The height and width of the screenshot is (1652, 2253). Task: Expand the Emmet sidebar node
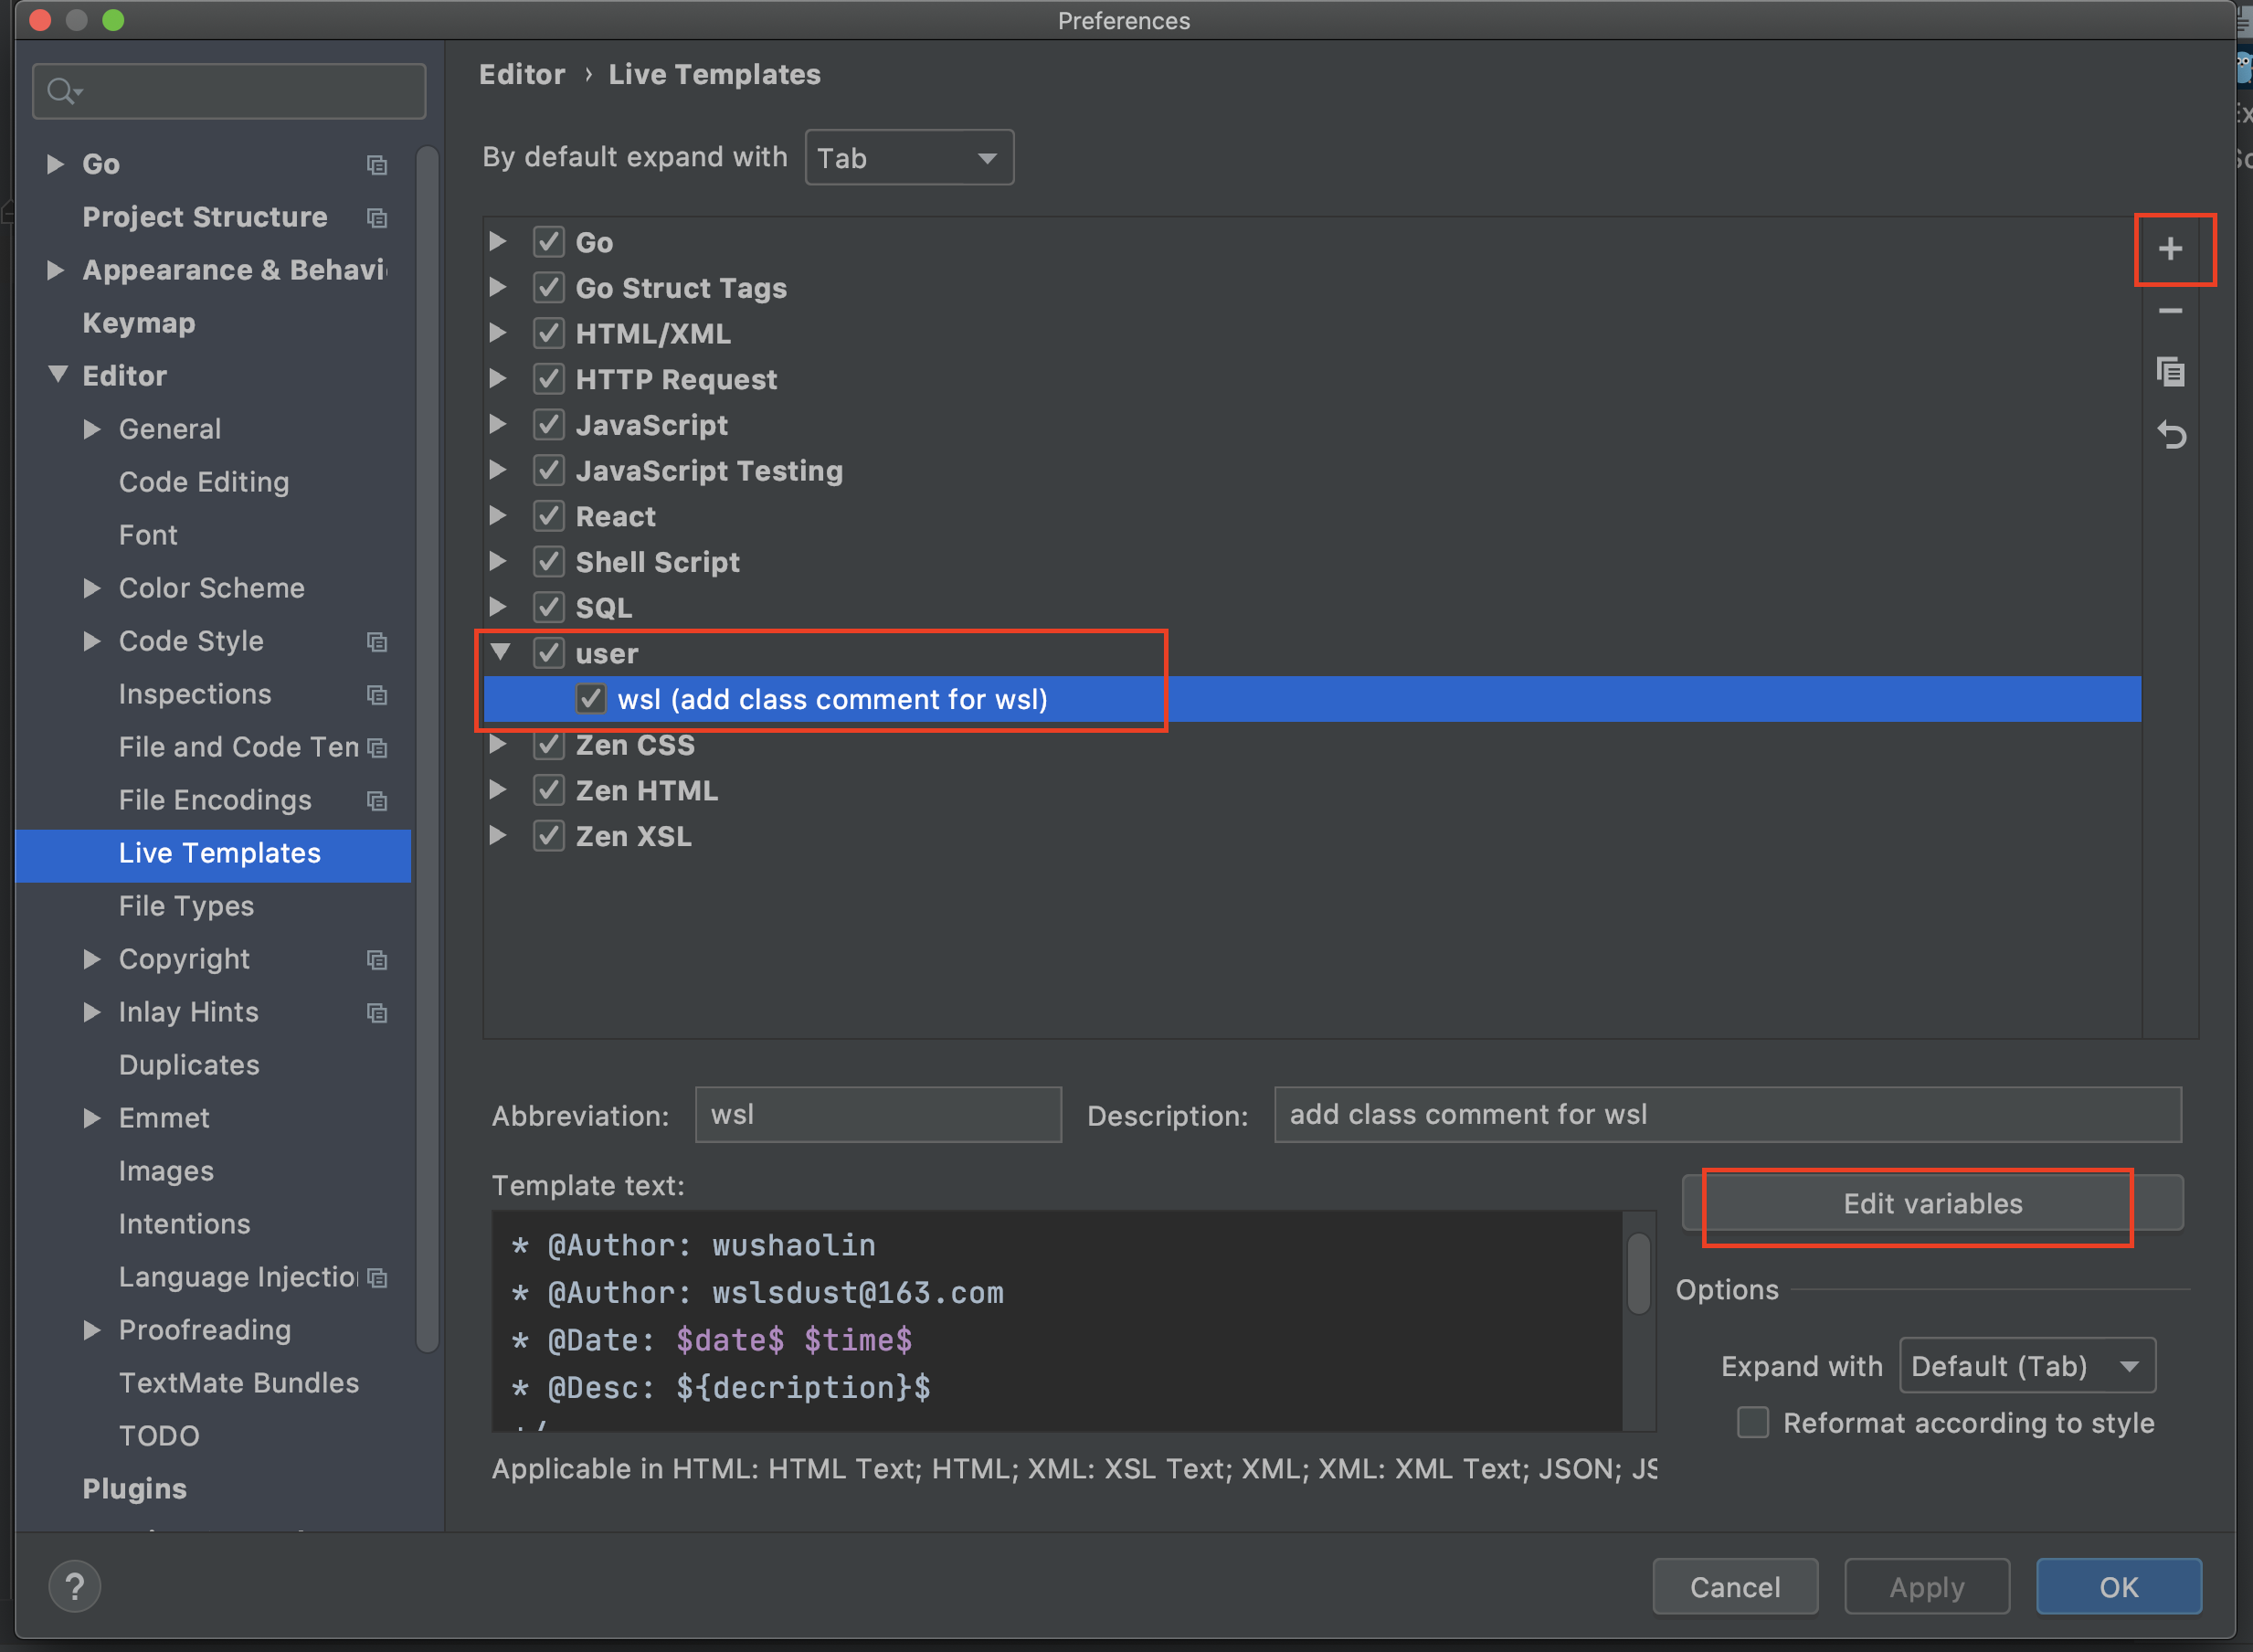(x=92, y=1118)
